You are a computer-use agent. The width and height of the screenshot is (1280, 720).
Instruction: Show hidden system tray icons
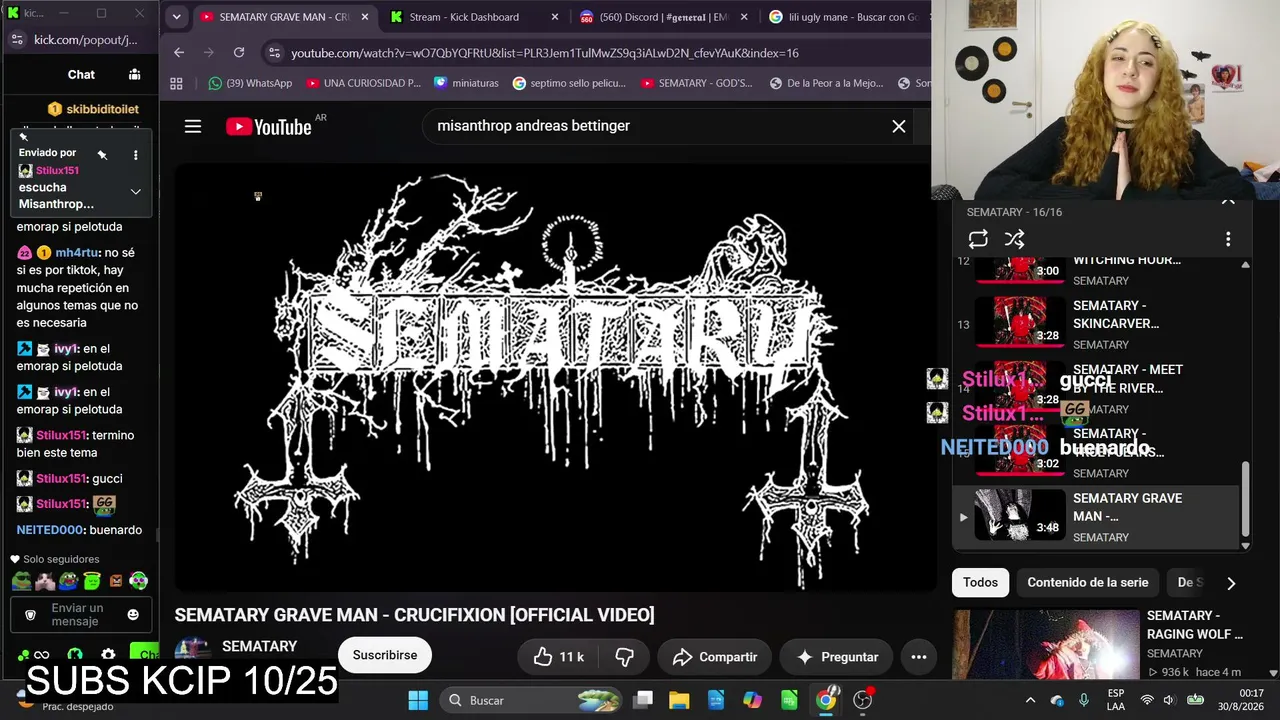pos(1030,700)
